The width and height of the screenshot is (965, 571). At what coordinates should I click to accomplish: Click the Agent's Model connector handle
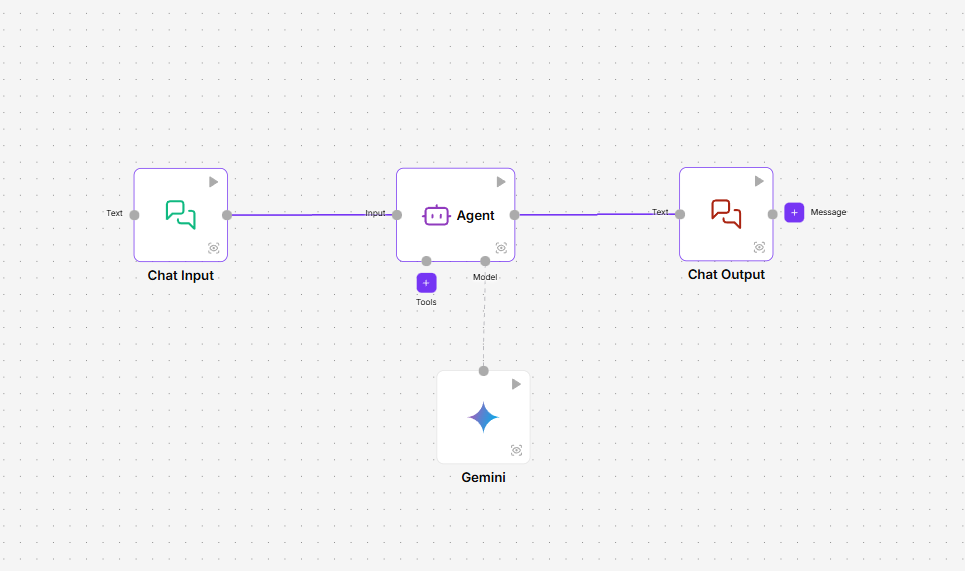[x=485, y=261]
